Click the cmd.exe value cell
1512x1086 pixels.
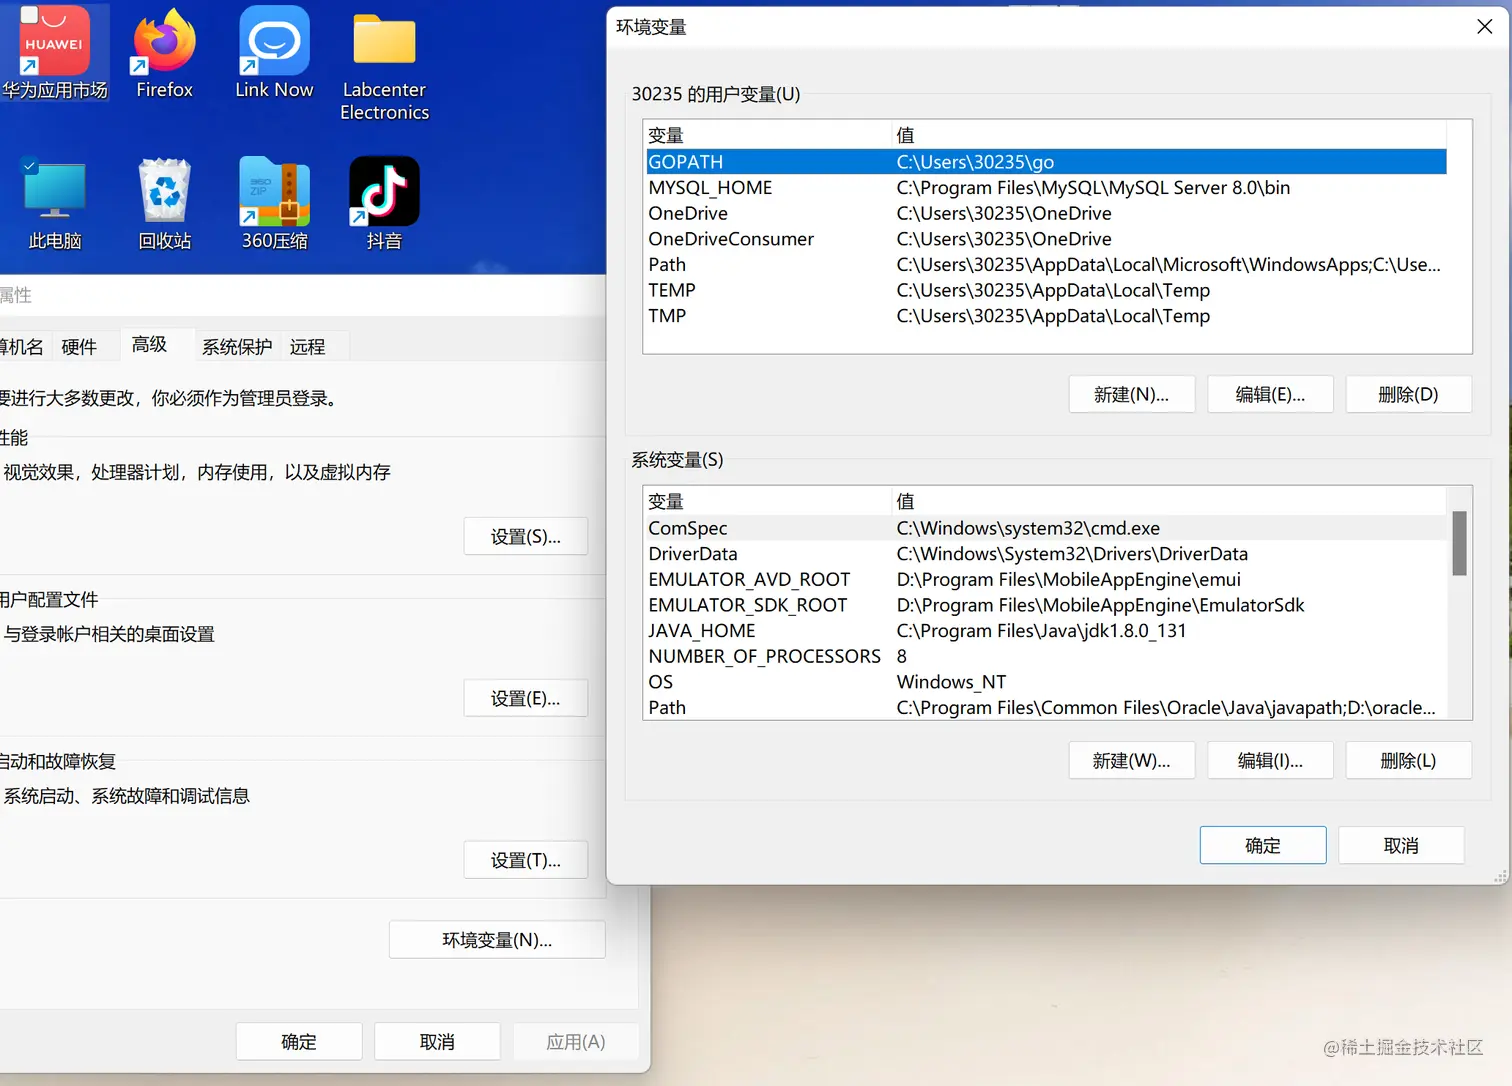[1028, 527]
